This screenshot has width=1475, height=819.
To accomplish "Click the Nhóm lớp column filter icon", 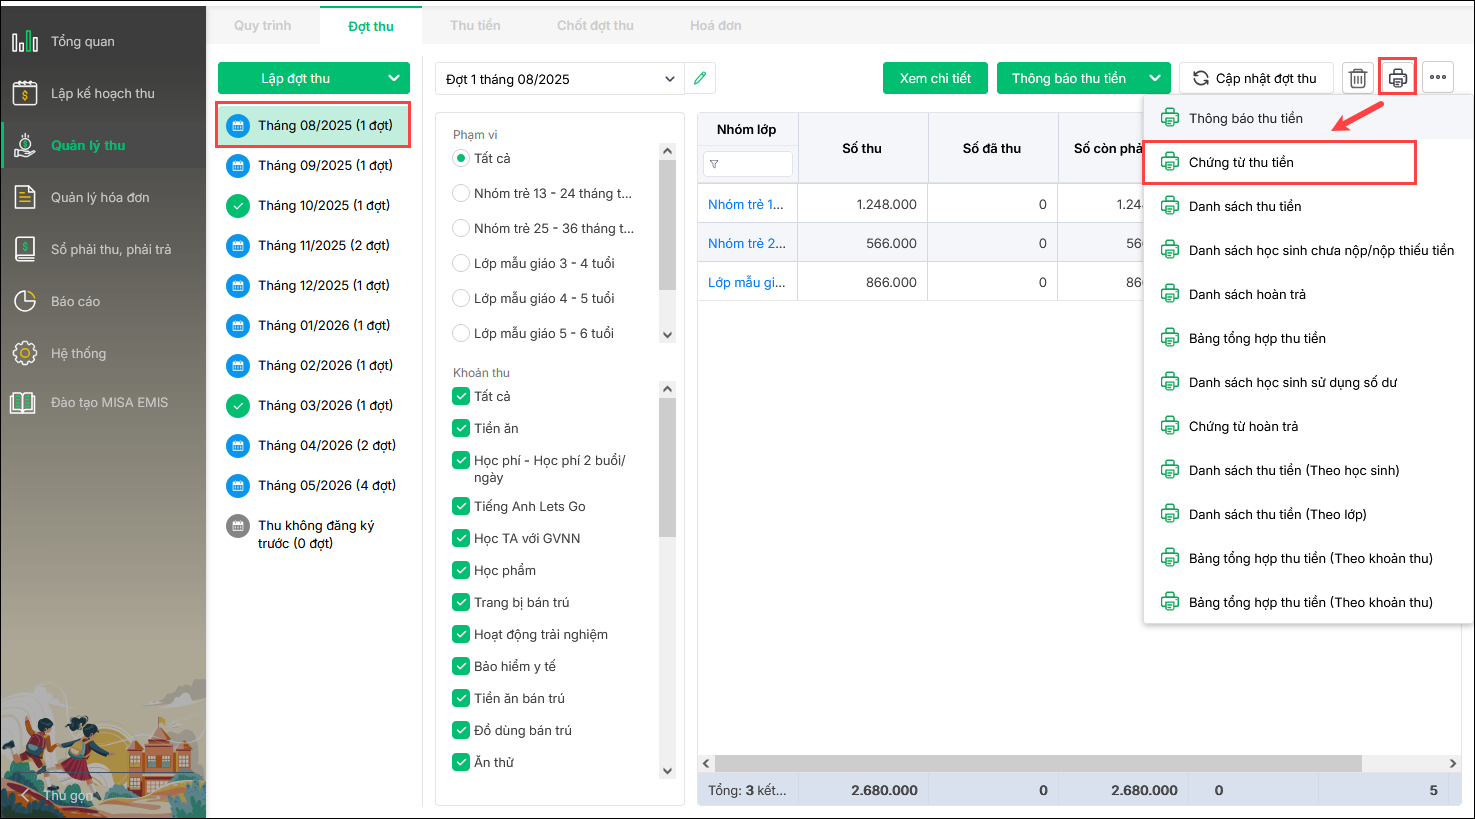I will 714,164.
